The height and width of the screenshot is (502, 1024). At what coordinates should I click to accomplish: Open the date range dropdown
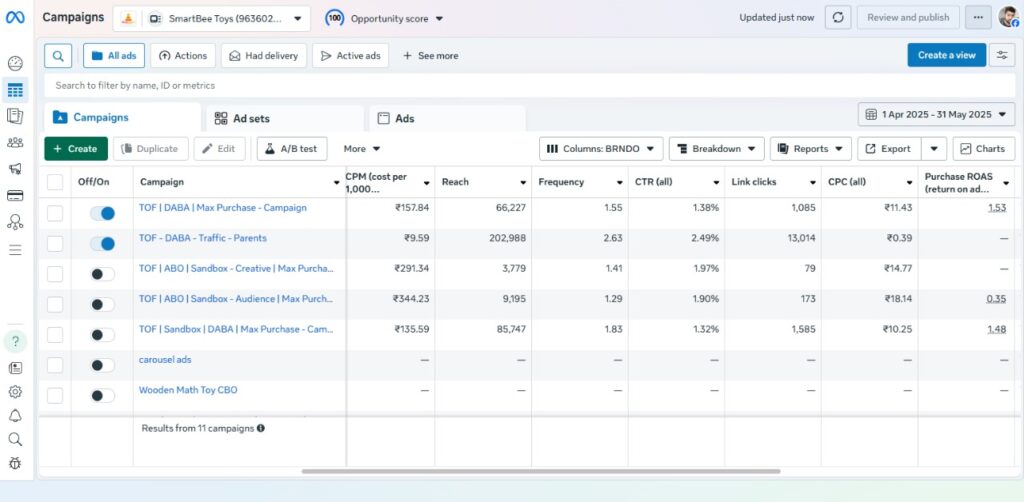coord(937,115)
